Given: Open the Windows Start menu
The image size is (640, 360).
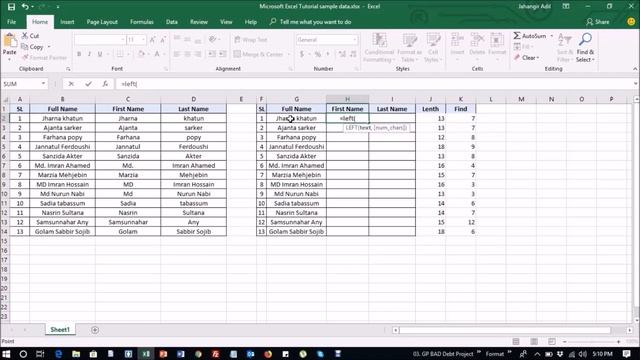Looking at the screenshot, I should coord(6,354).
